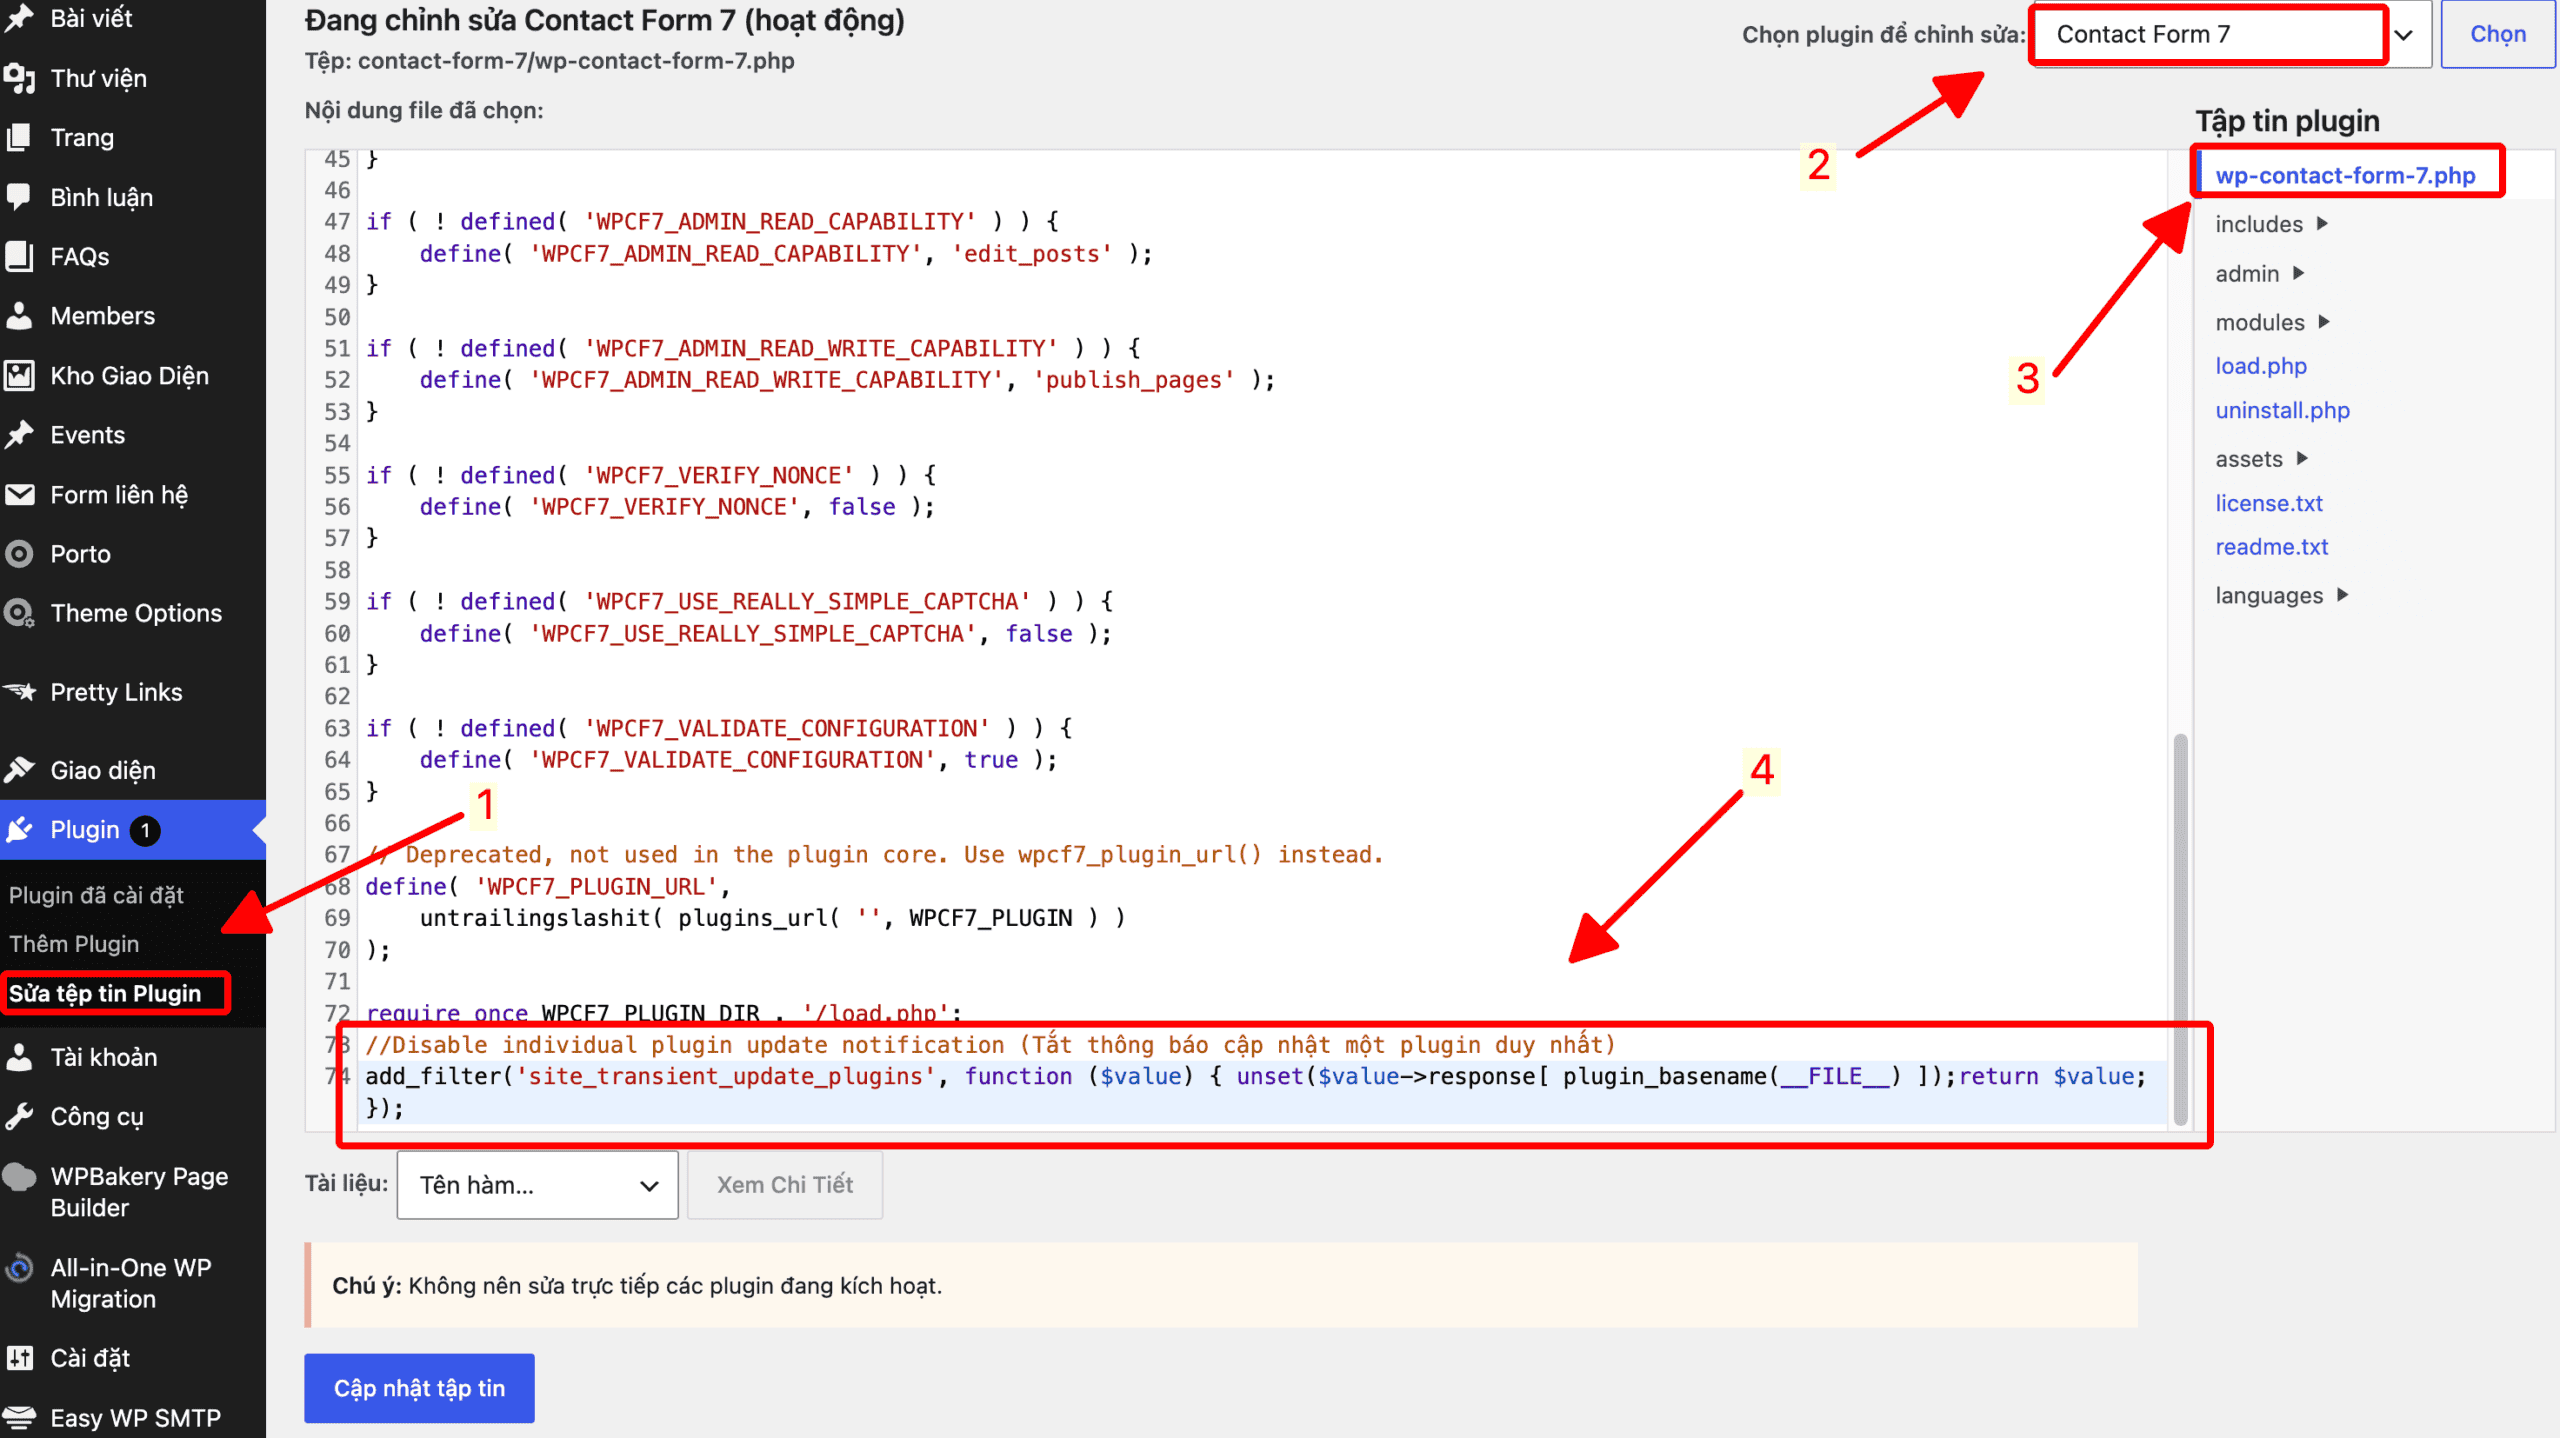Open the load.php file
2560x1438 pixels.
pyautogui.click(x=2260, y=366)
